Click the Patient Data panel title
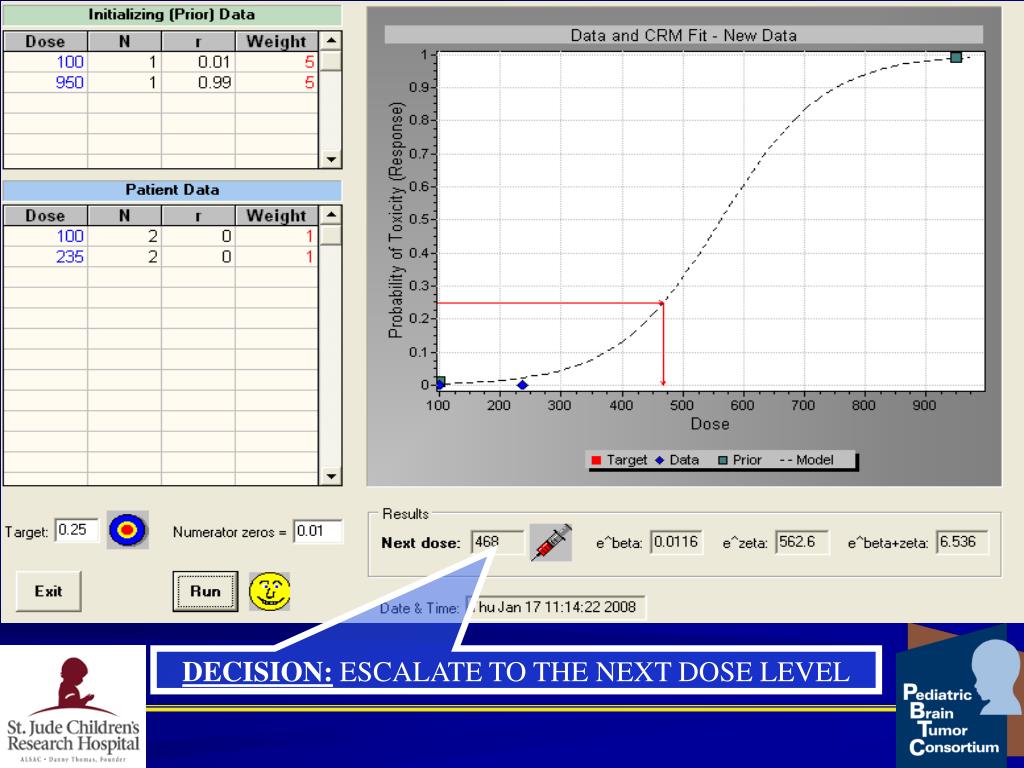The image size is (1024, 768). click(x=172, y=190)
